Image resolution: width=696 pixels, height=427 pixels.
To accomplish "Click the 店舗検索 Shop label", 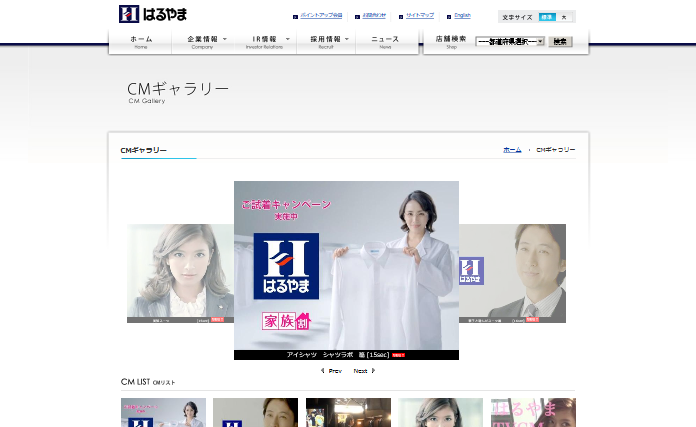I will click(451, 41).
